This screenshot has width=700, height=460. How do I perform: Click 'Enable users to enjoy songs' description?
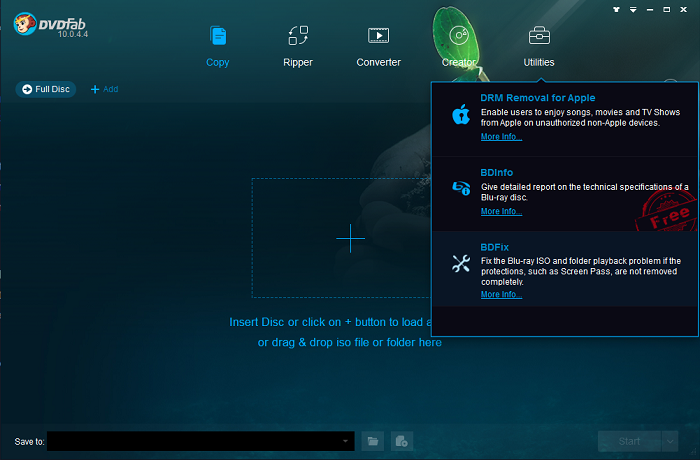(x=580, y=117)
